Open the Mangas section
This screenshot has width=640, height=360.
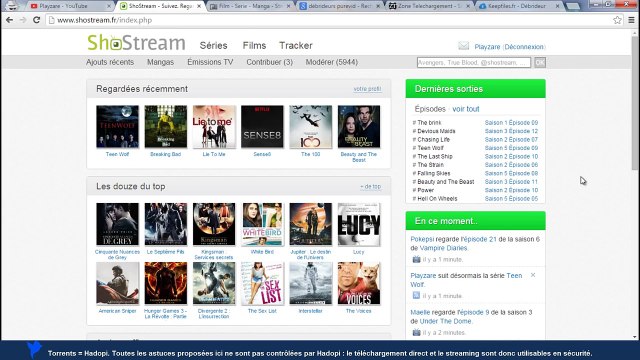coord(160,62)
